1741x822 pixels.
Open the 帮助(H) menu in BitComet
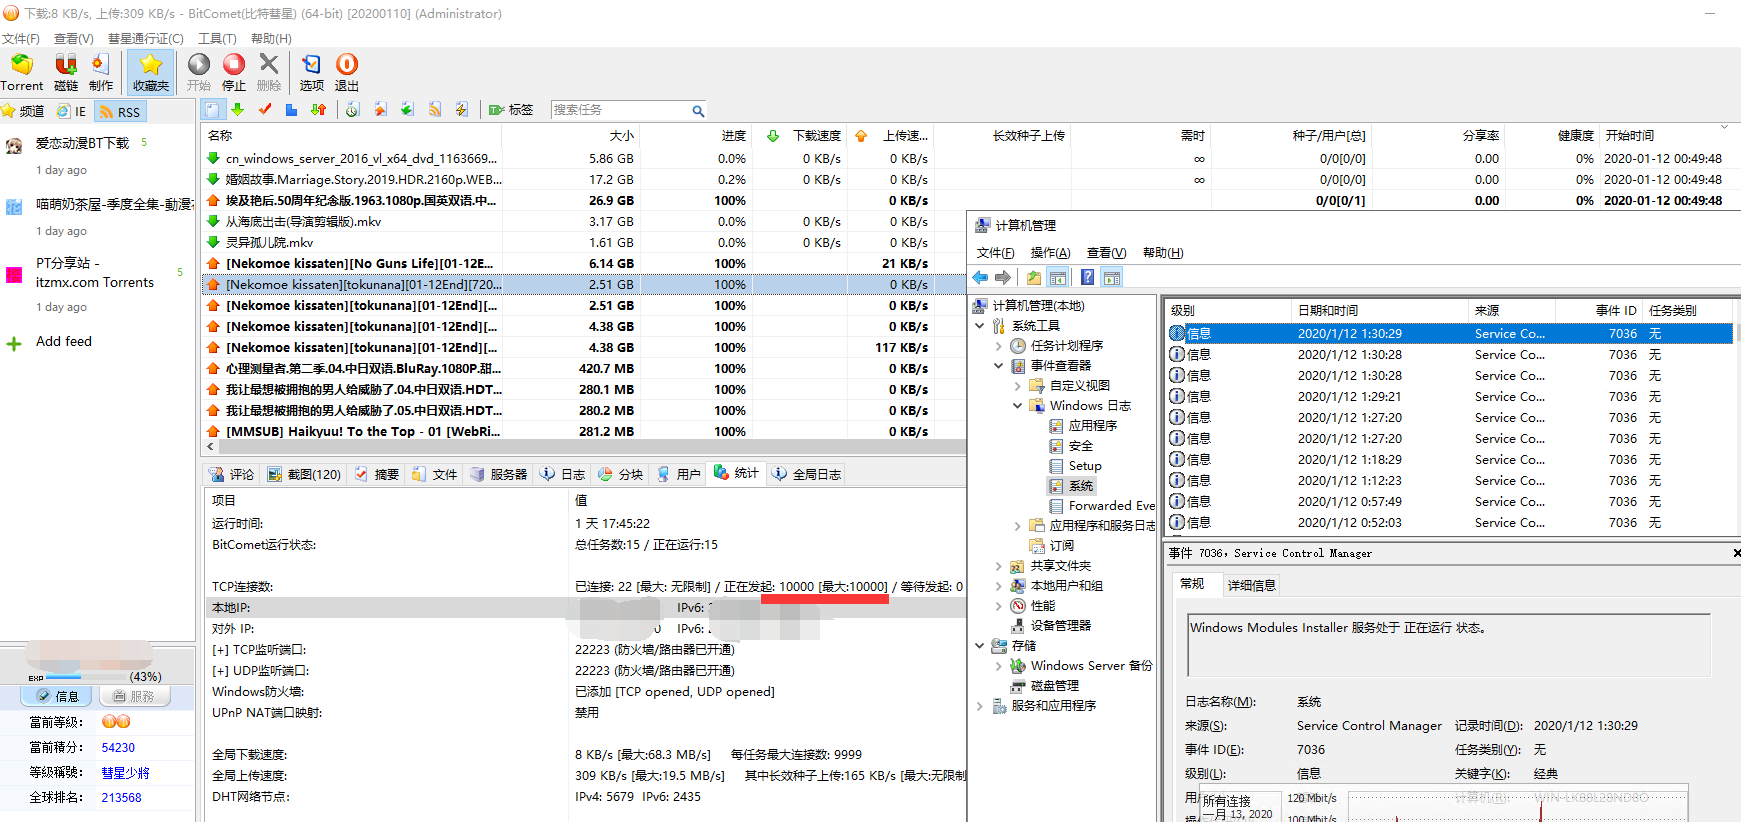271,38
